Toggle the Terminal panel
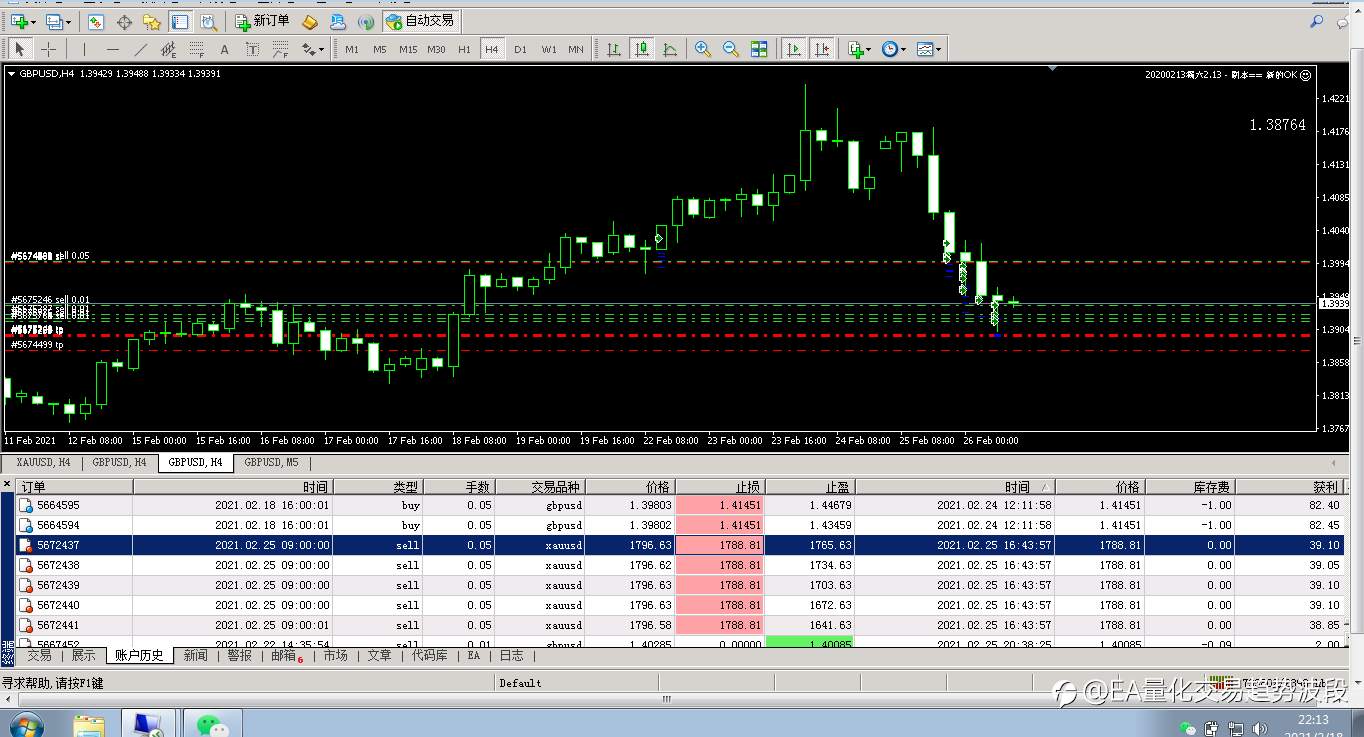Viewport: 1364px width, 737px height. [x=180, y=21]
